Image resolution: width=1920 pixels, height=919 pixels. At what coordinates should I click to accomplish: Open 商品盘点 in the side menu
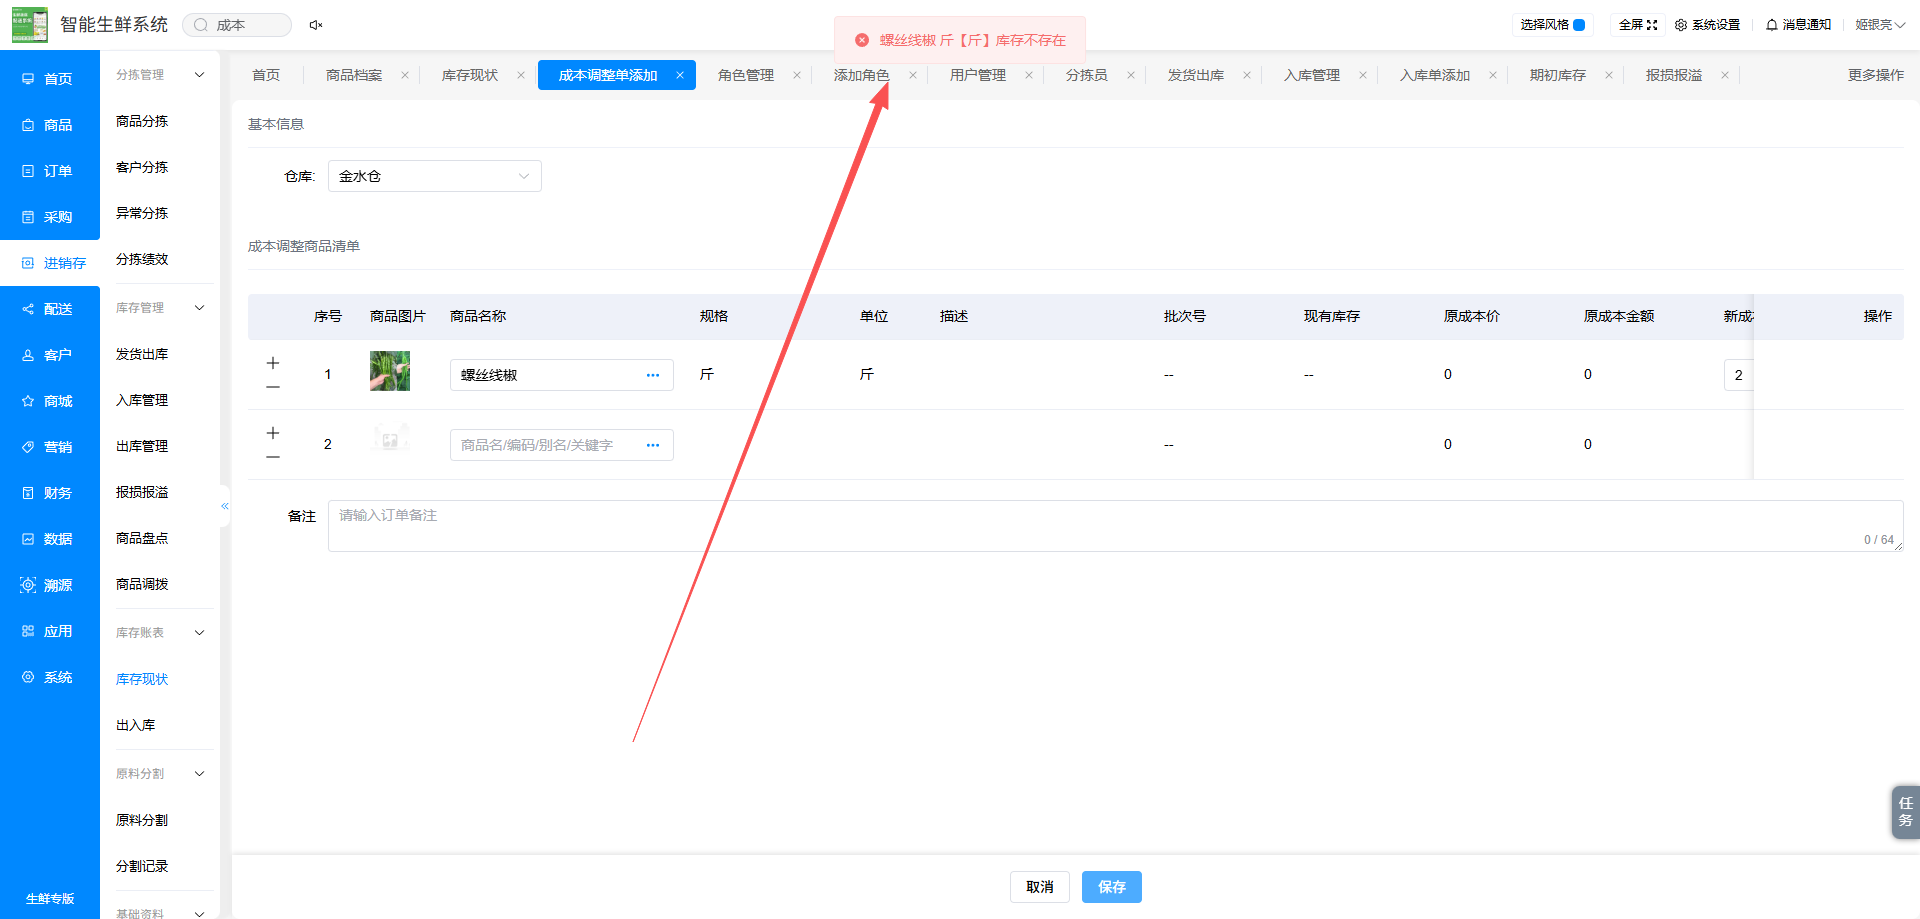click(x=142, y=538)
